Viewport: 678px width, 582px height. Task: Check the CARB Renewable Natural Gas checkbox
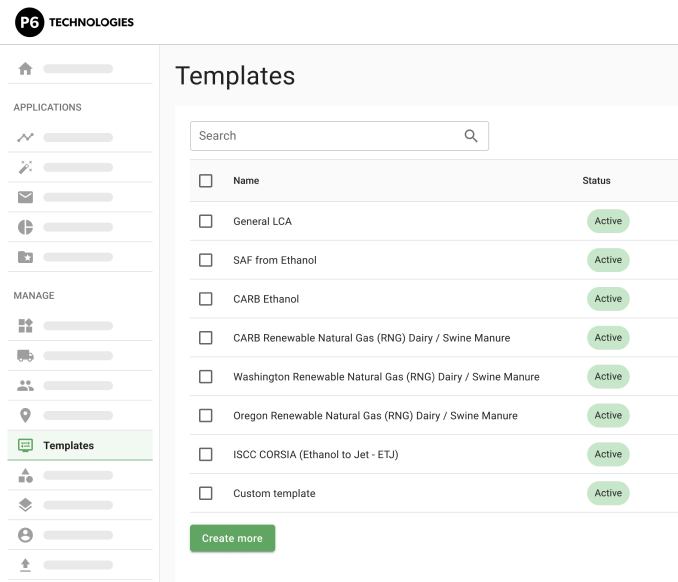tap(205, 338)
